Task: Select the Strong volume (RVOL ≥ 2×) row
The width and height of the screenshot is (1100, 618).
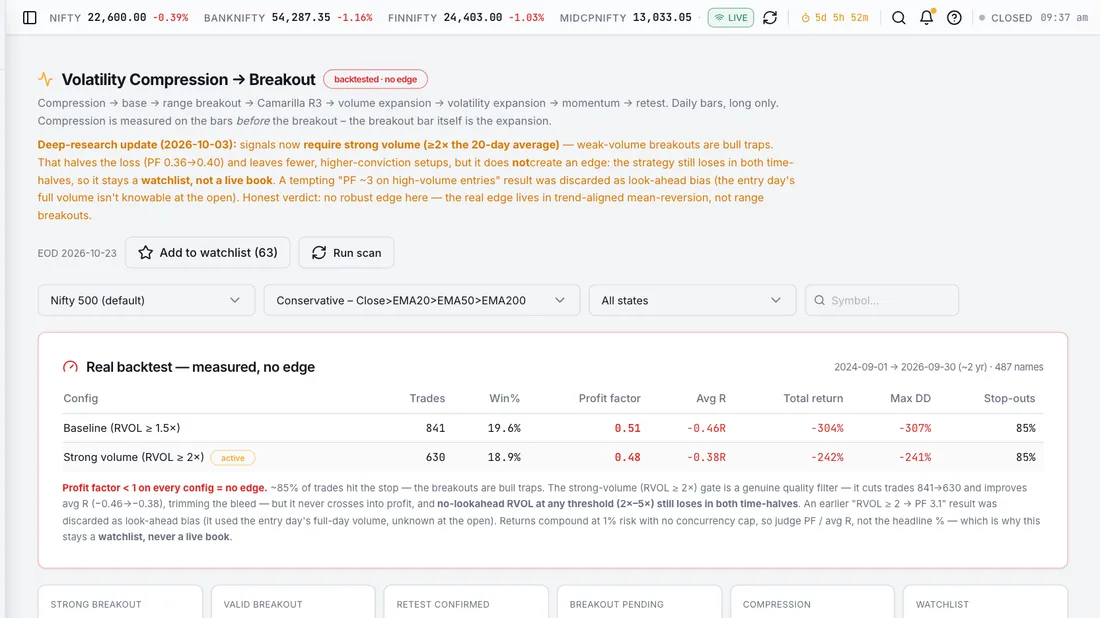Action: point(553,457)
